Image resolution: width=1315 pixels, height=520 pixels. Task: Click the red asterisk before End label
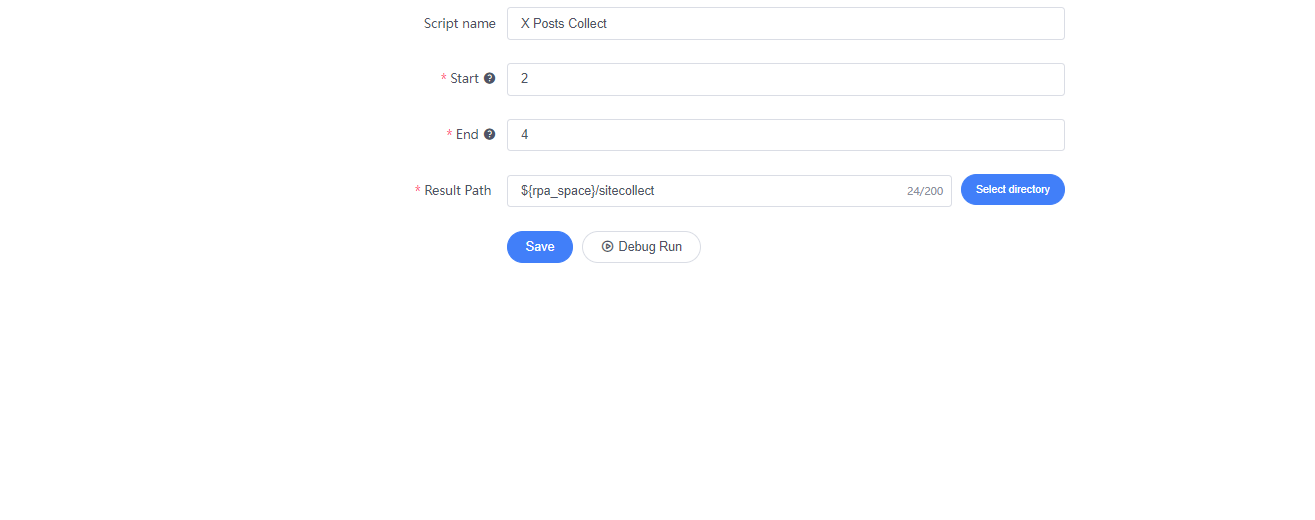pyautogui.click(x=449, y=135)
